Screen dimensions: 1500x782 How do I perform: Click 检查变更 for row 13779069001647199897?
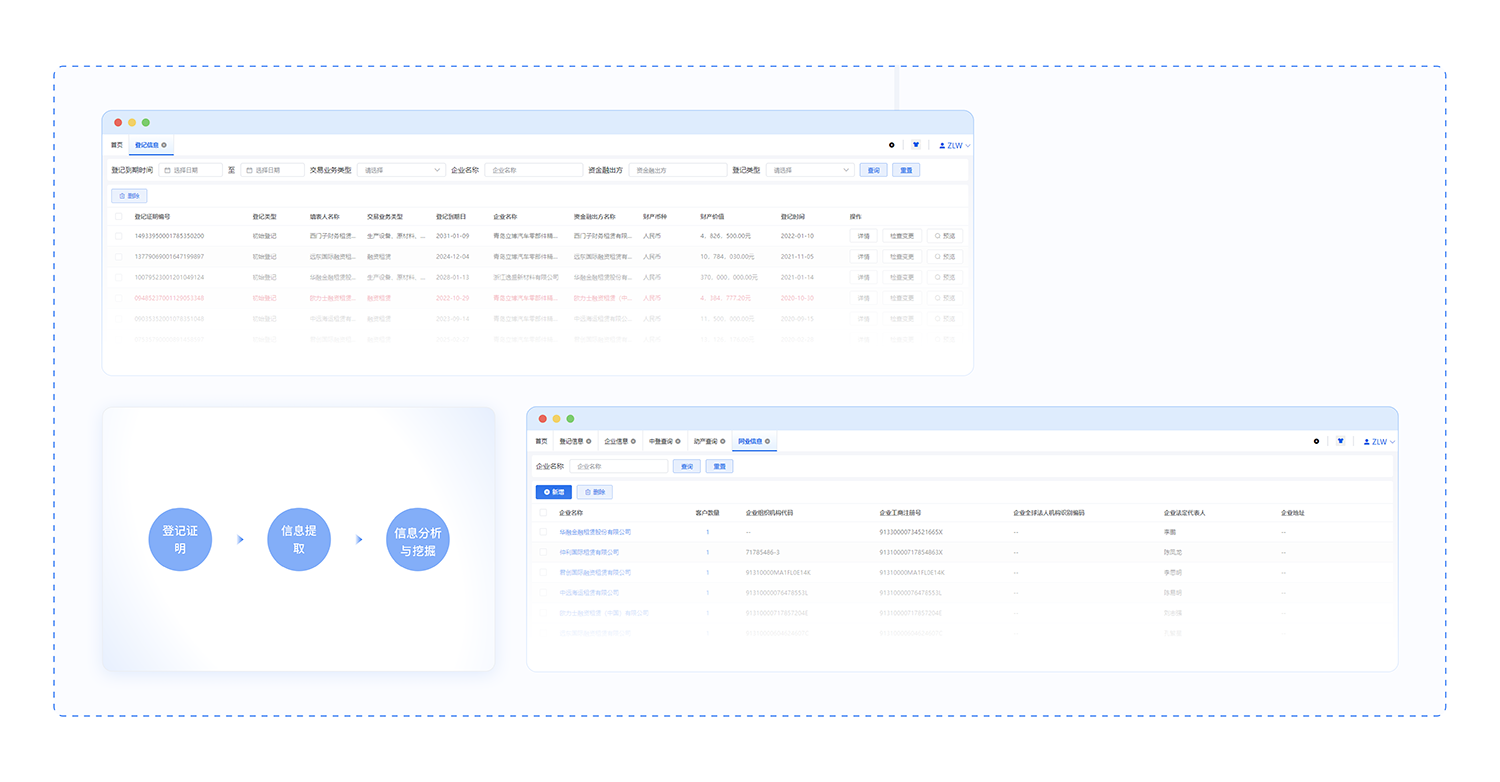[x=902, y=257]
